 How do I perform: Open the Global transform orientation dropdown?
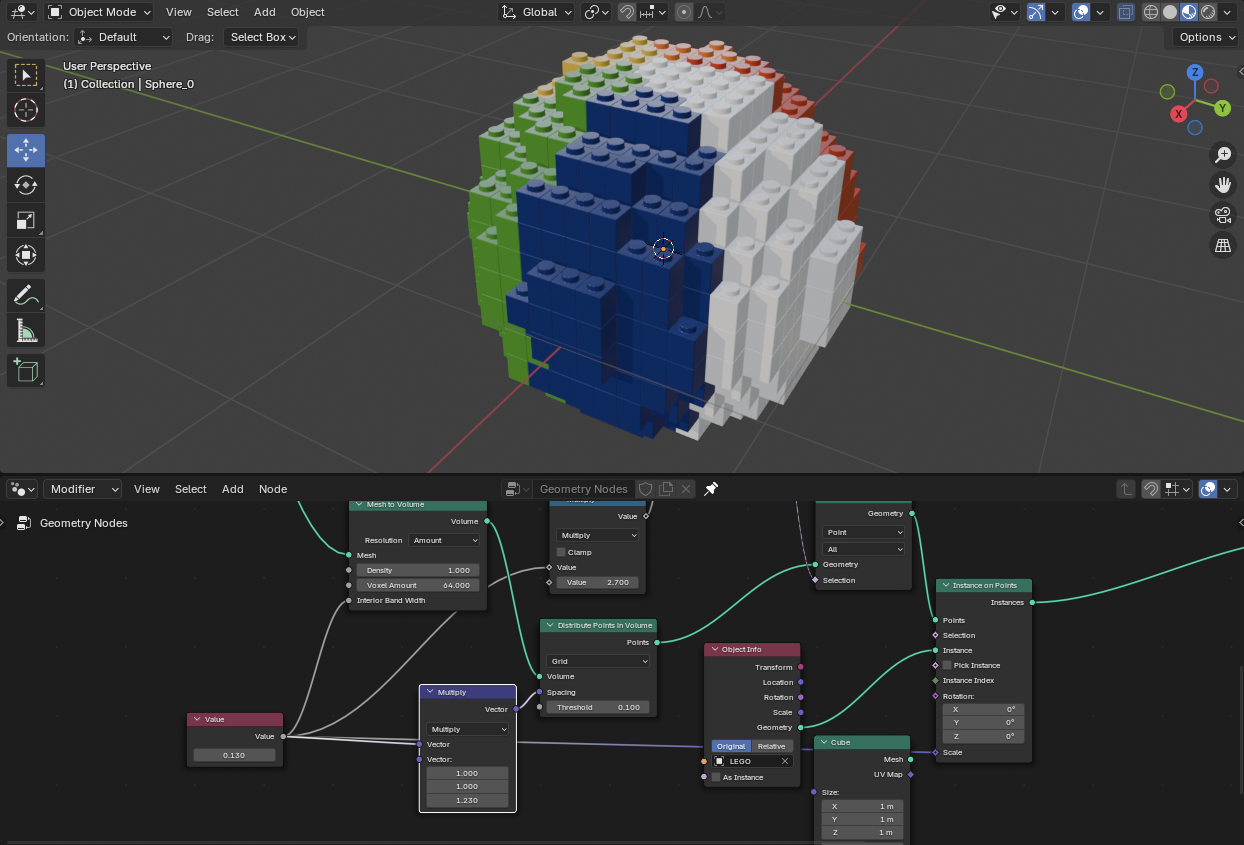tap(537, 12)
